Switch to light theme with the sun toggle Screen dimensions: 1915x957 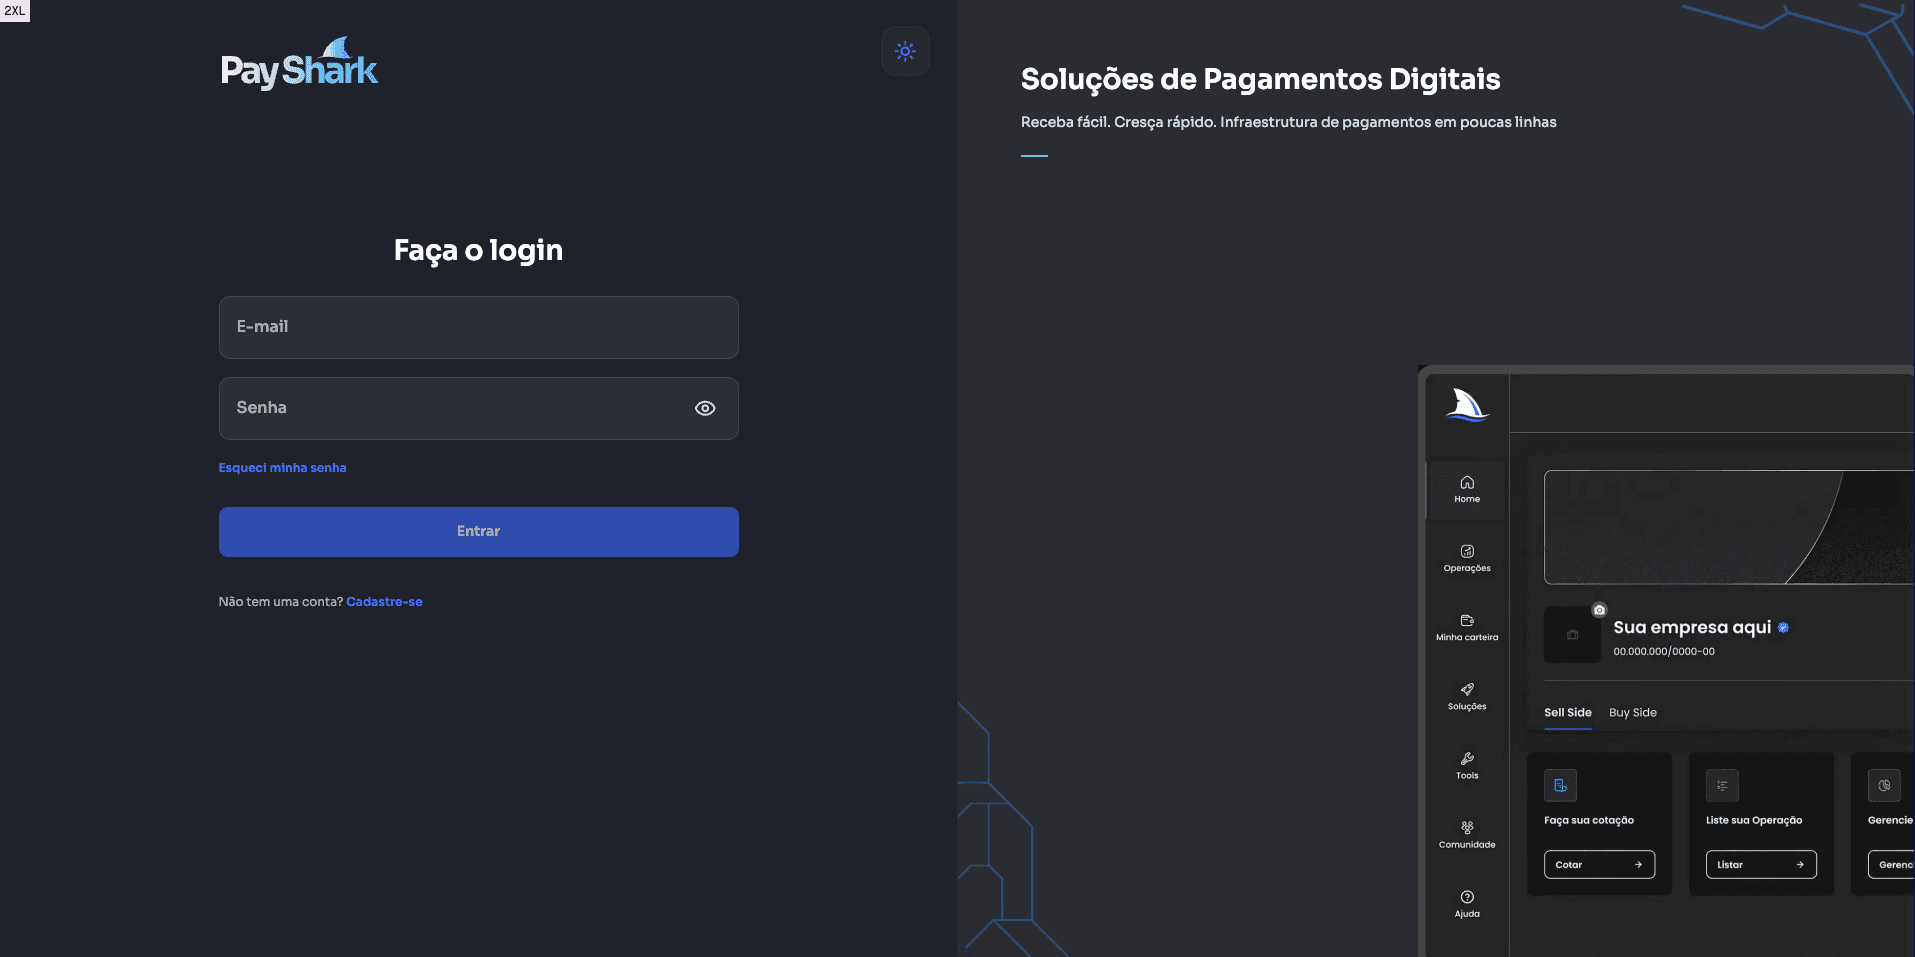point(905,50)
